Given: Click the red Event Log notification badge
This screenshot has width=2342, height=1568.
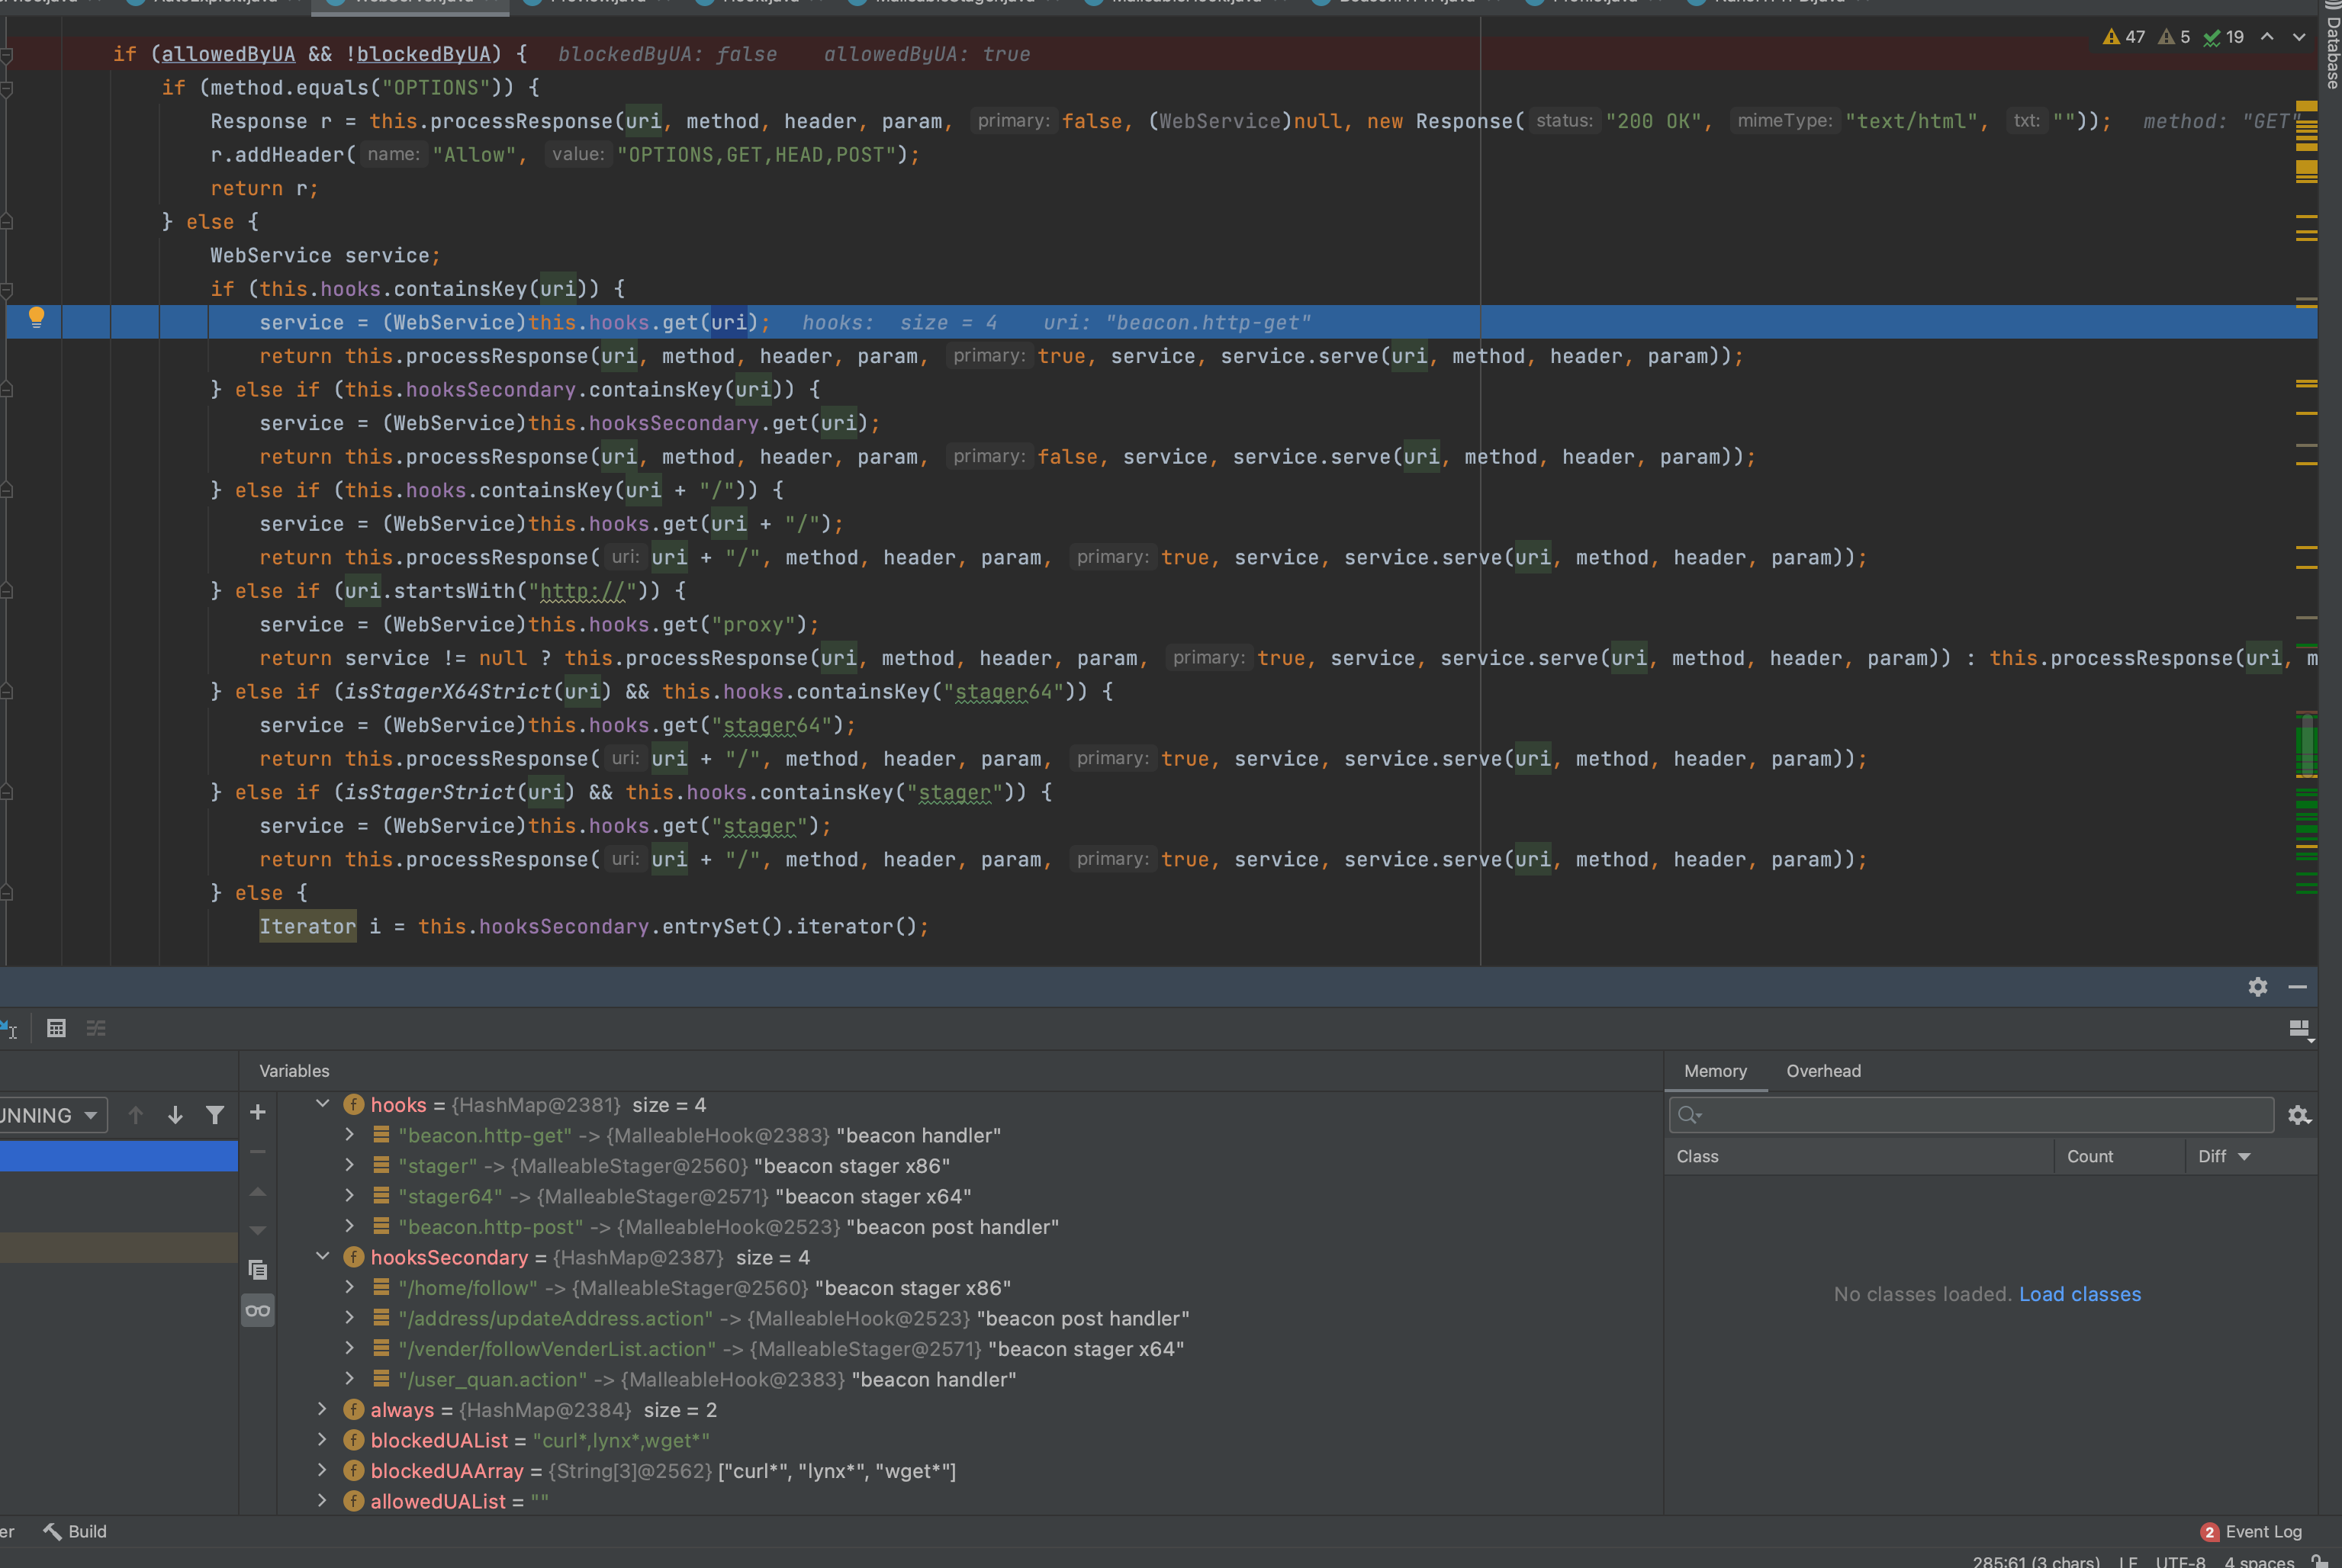Looking at the screenshot, I should pyautogui.click(x=2210, y=1532).
